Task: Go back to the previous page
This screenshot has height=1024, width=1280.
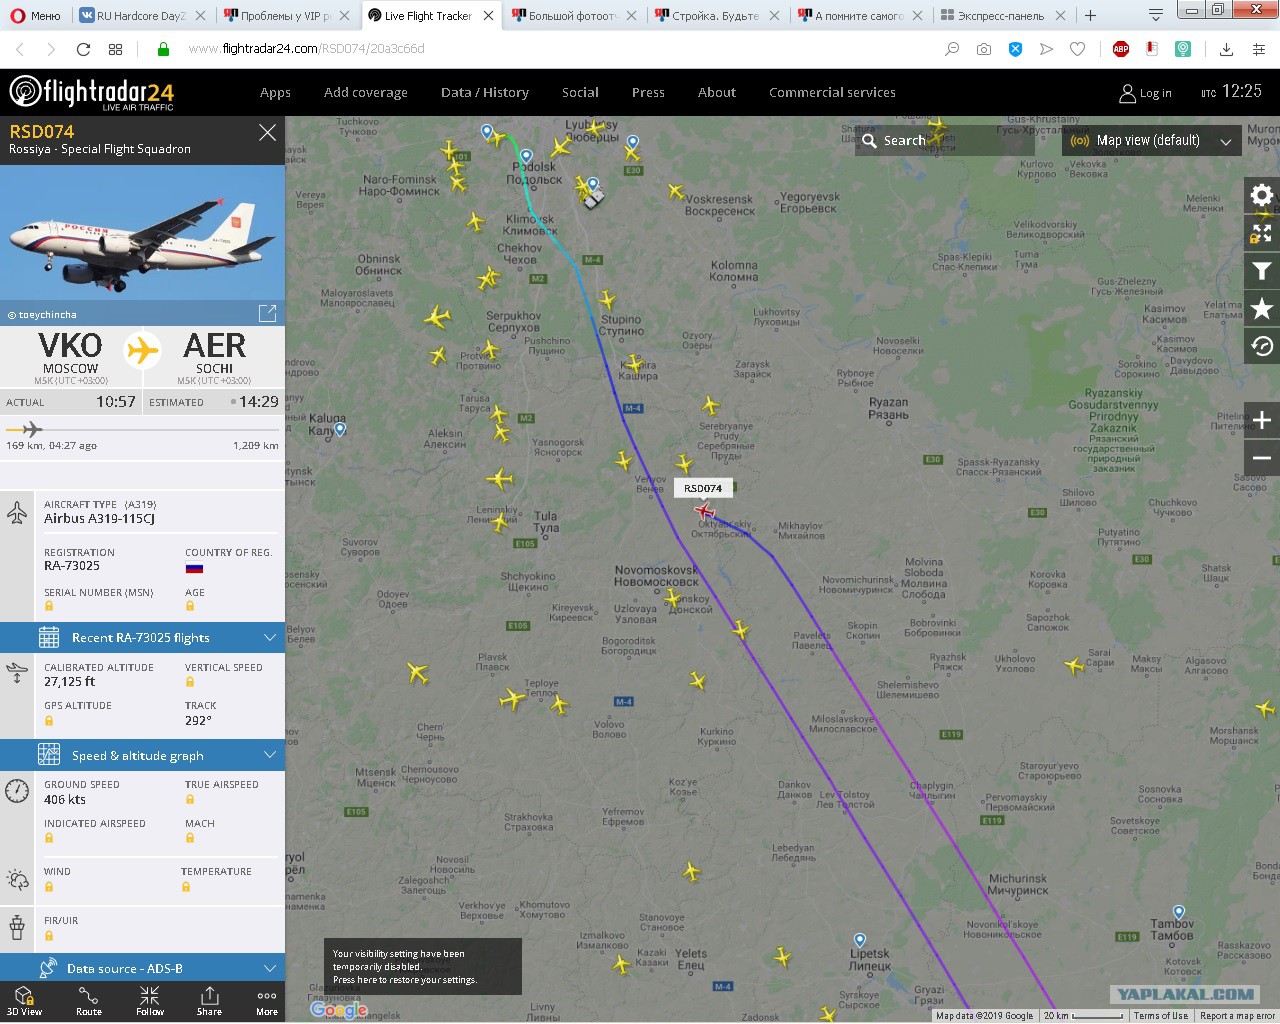Action: click(x=20, y=49)
